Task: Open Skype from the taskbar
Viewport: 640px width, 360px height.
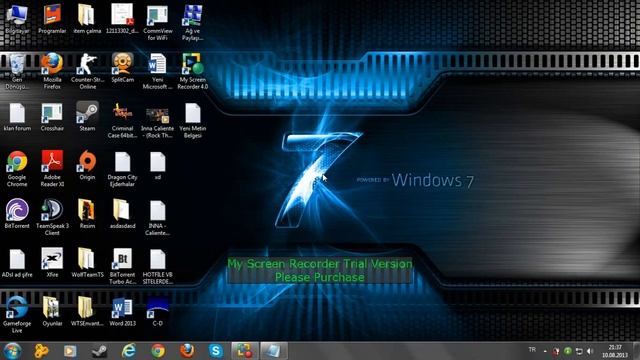Action: click(x=216, y=351)
